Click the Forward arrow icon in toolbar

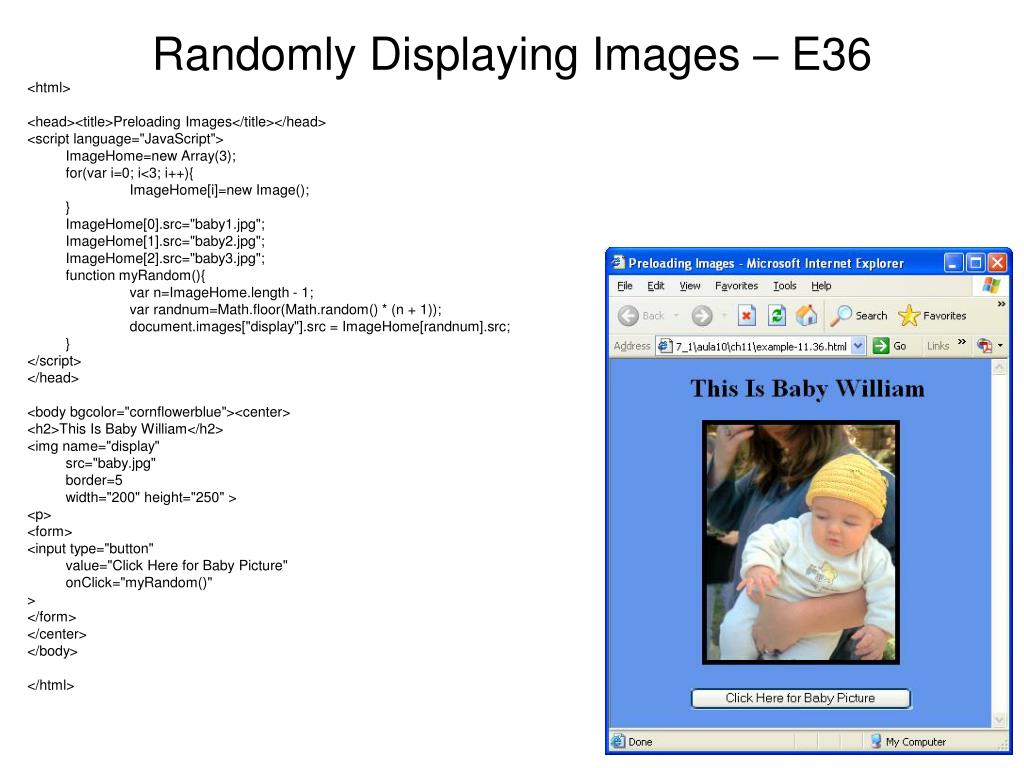pyautogui.click(x=702, y=316)
